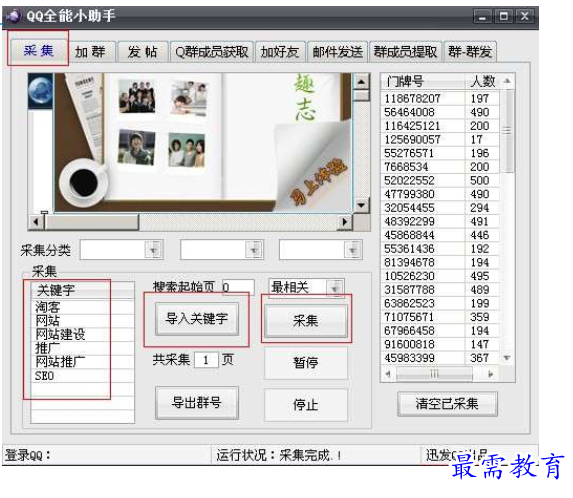Click the 停止 button

point(306,405)
